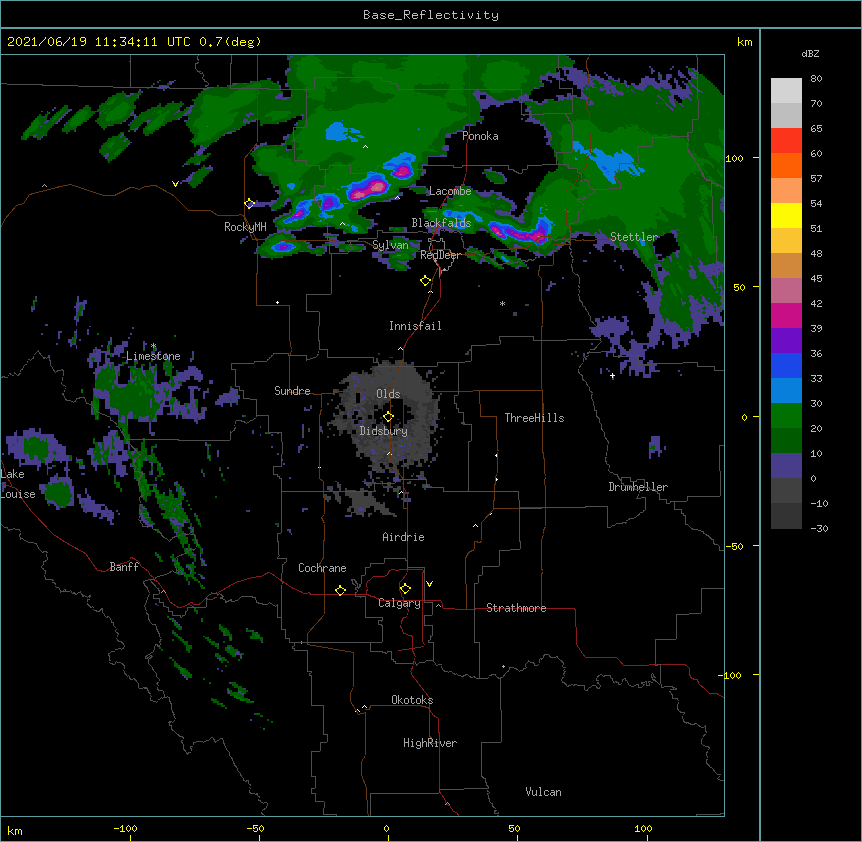Click the RockyMH label
This screenshot has width=862, height=842.
pyautogui.click(x=245, y=227)
